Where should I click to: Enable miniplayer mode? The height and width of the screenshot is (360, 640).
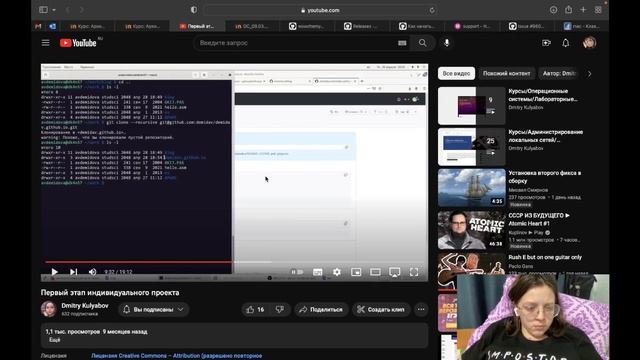356,272
